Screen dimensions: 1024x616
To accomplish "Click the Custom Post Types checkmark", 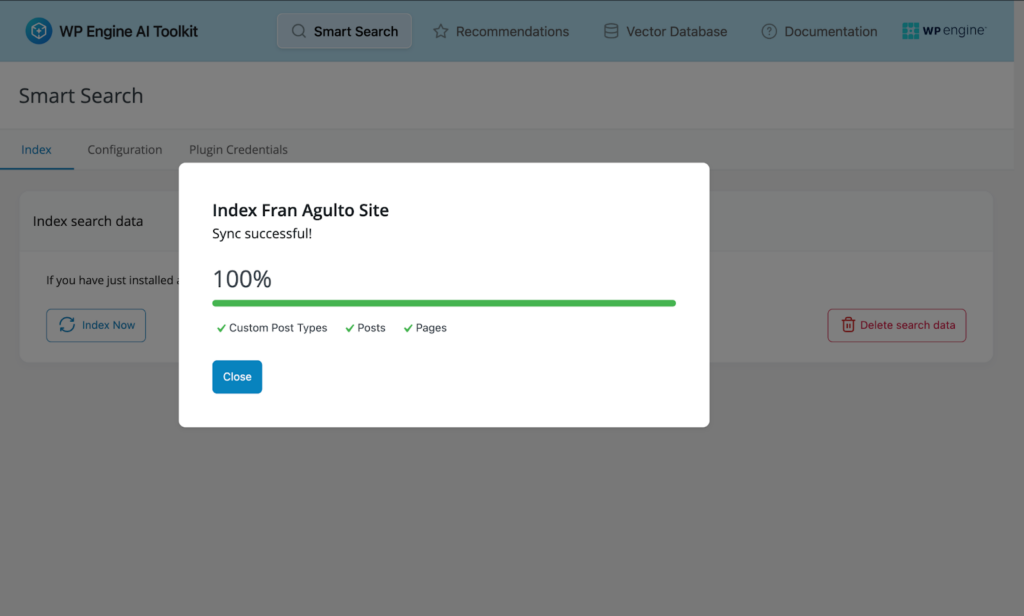I will click(221, 328).
